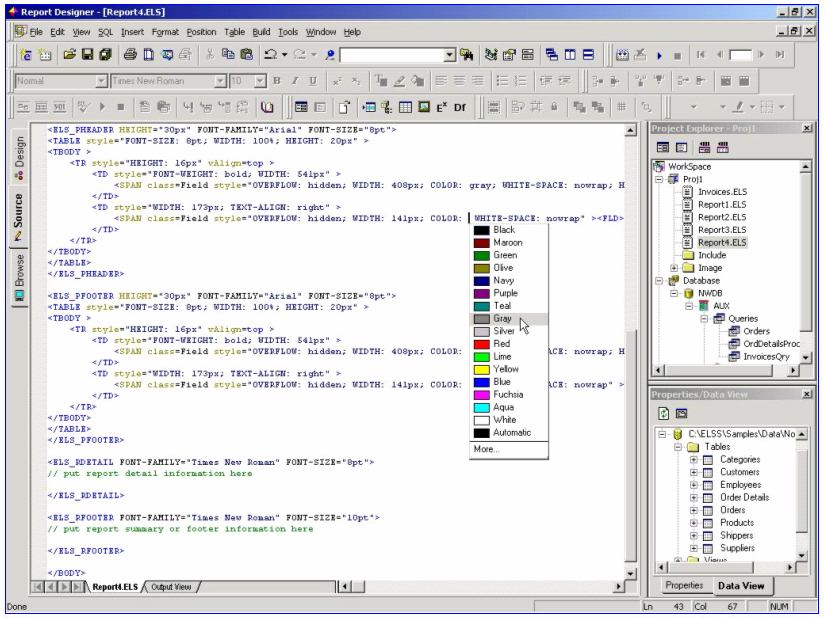Select Invoices.ELS in the project tree
Viewport: 825px width, 618px height.
pyautogui.click(x=722, y=192)
